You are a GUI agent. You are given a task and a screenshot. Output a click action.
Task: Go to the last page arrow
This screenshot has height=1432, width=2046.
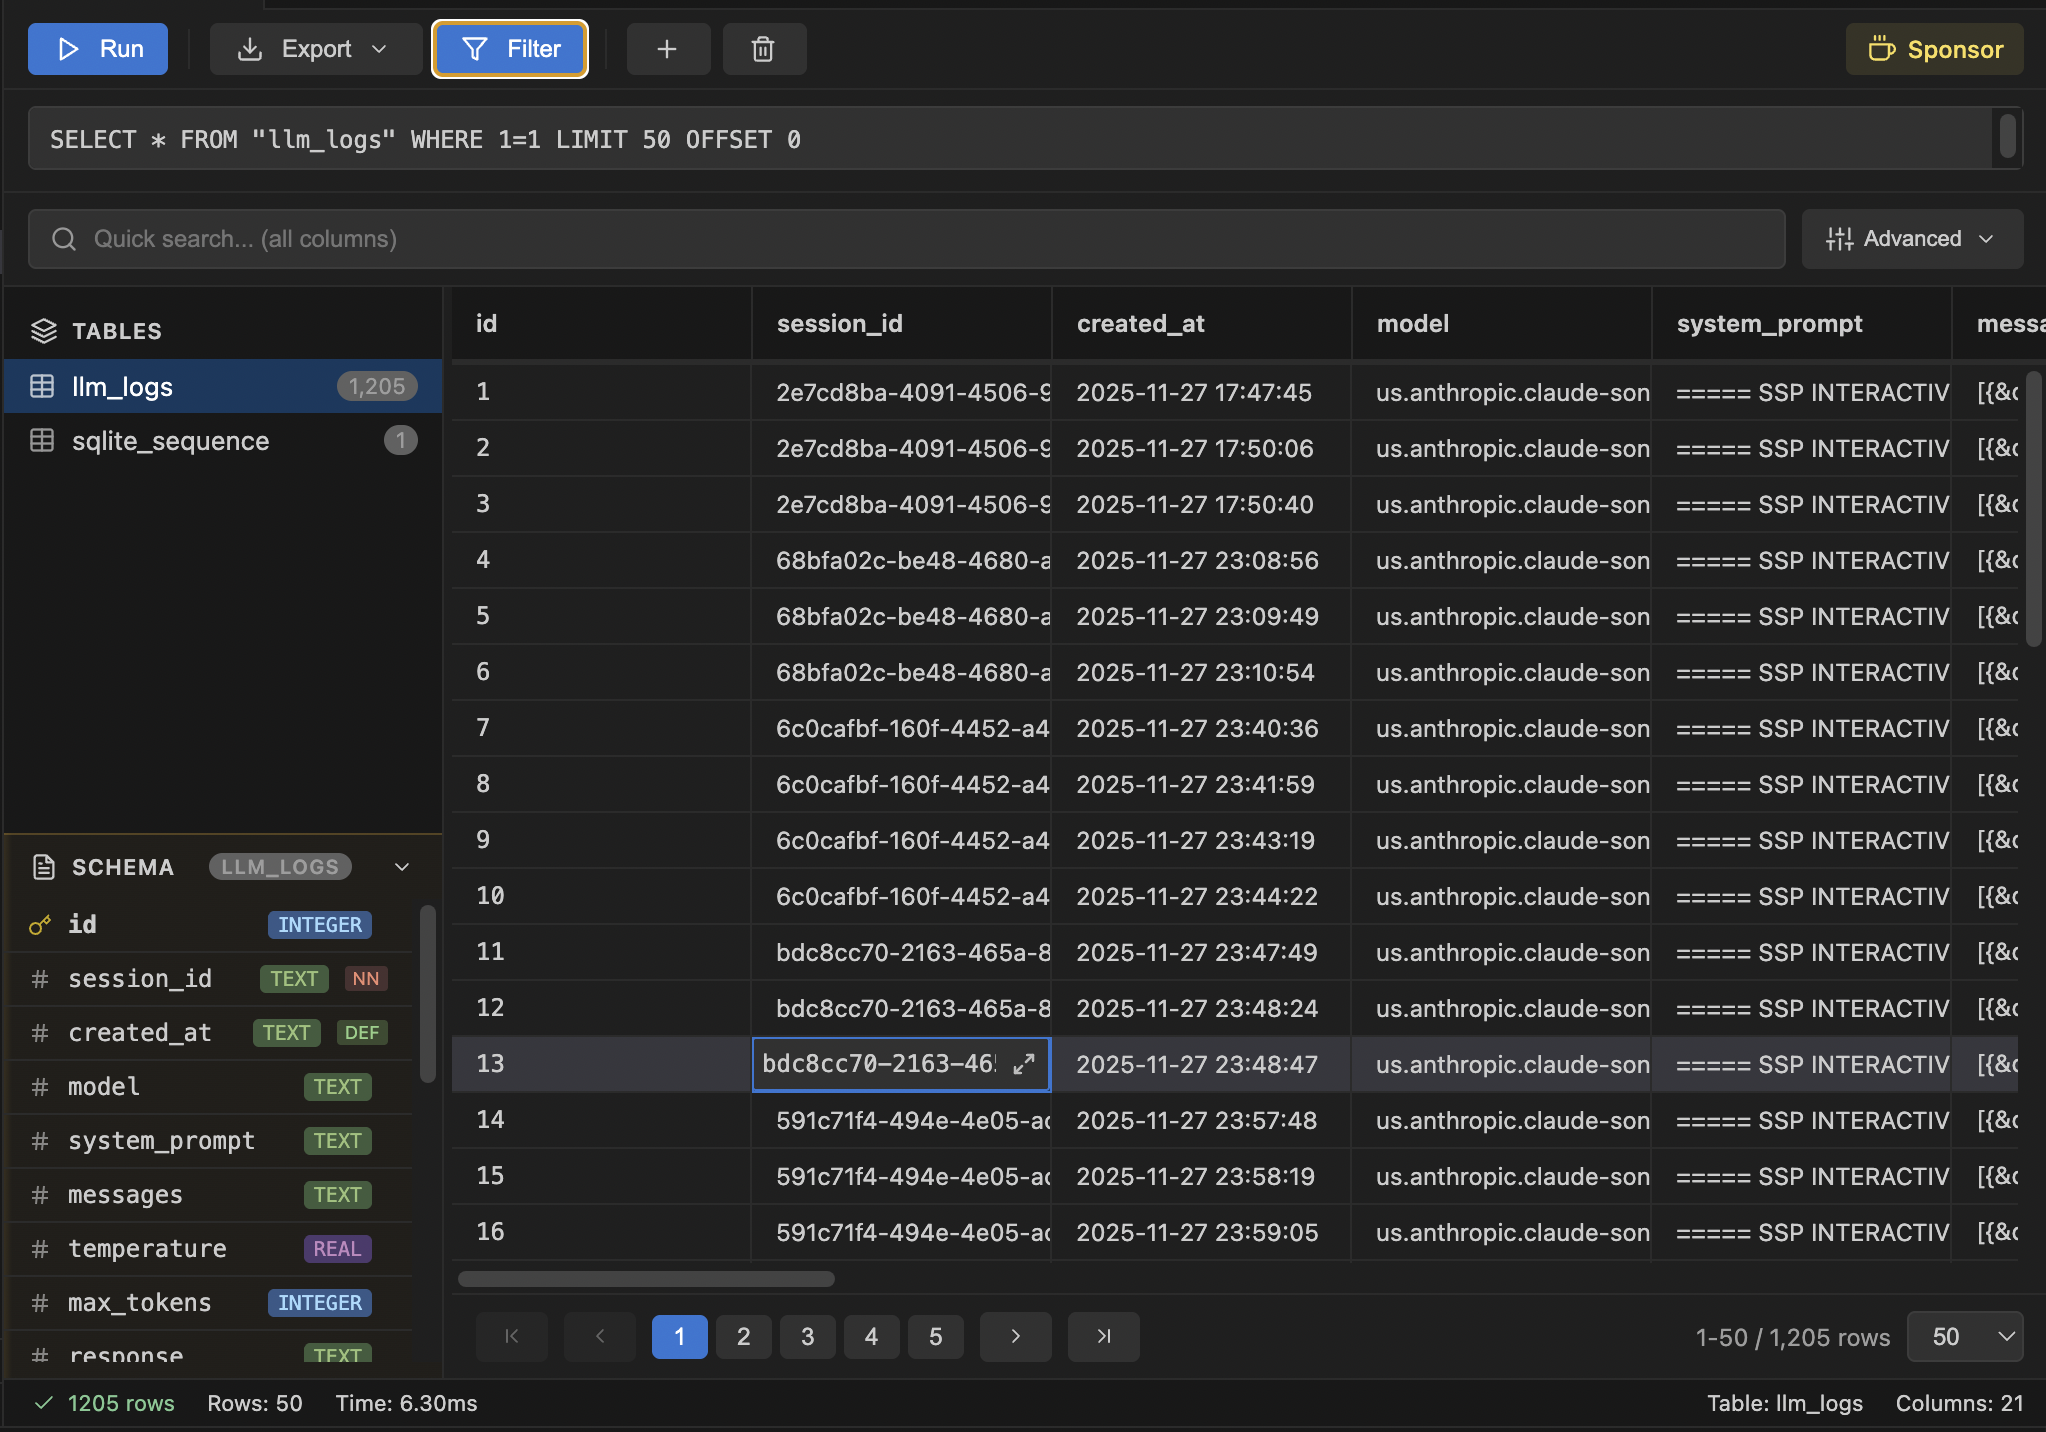1103,1336
